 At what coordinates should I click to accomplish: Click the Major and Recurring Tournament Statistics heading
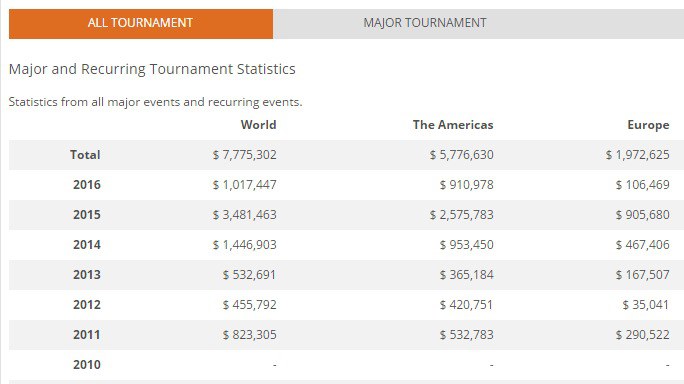pyautogui.click(x=152, y=69)
